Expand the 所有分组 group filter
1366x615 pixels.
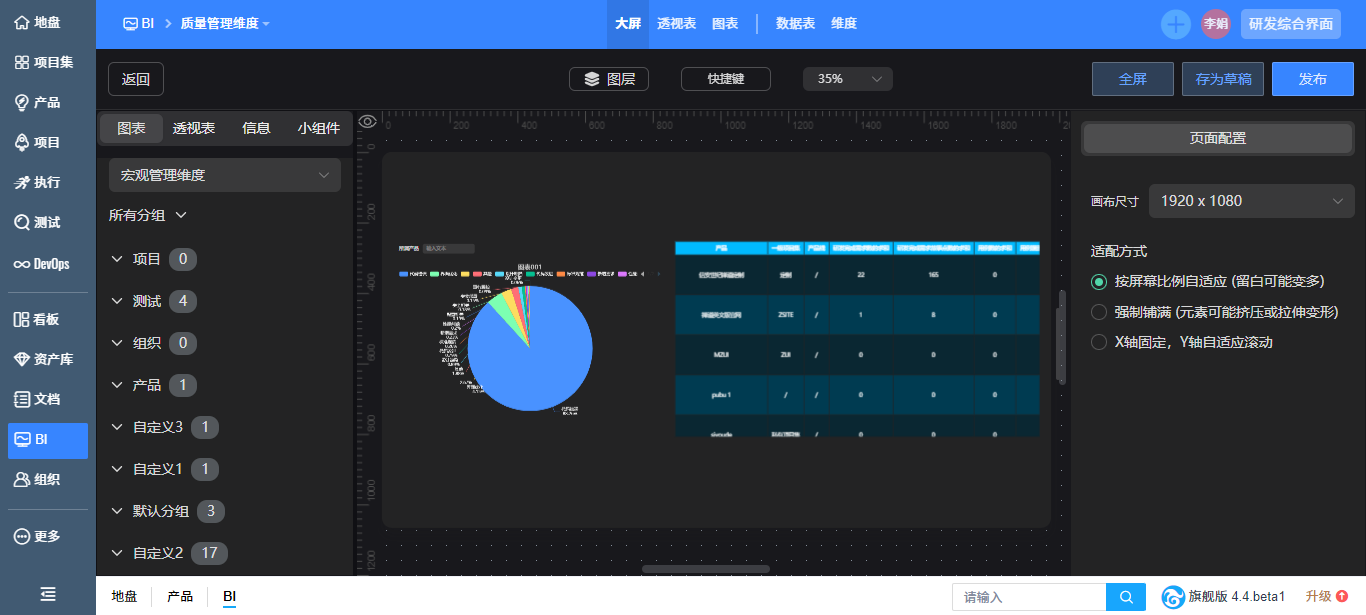pos(148,215)
